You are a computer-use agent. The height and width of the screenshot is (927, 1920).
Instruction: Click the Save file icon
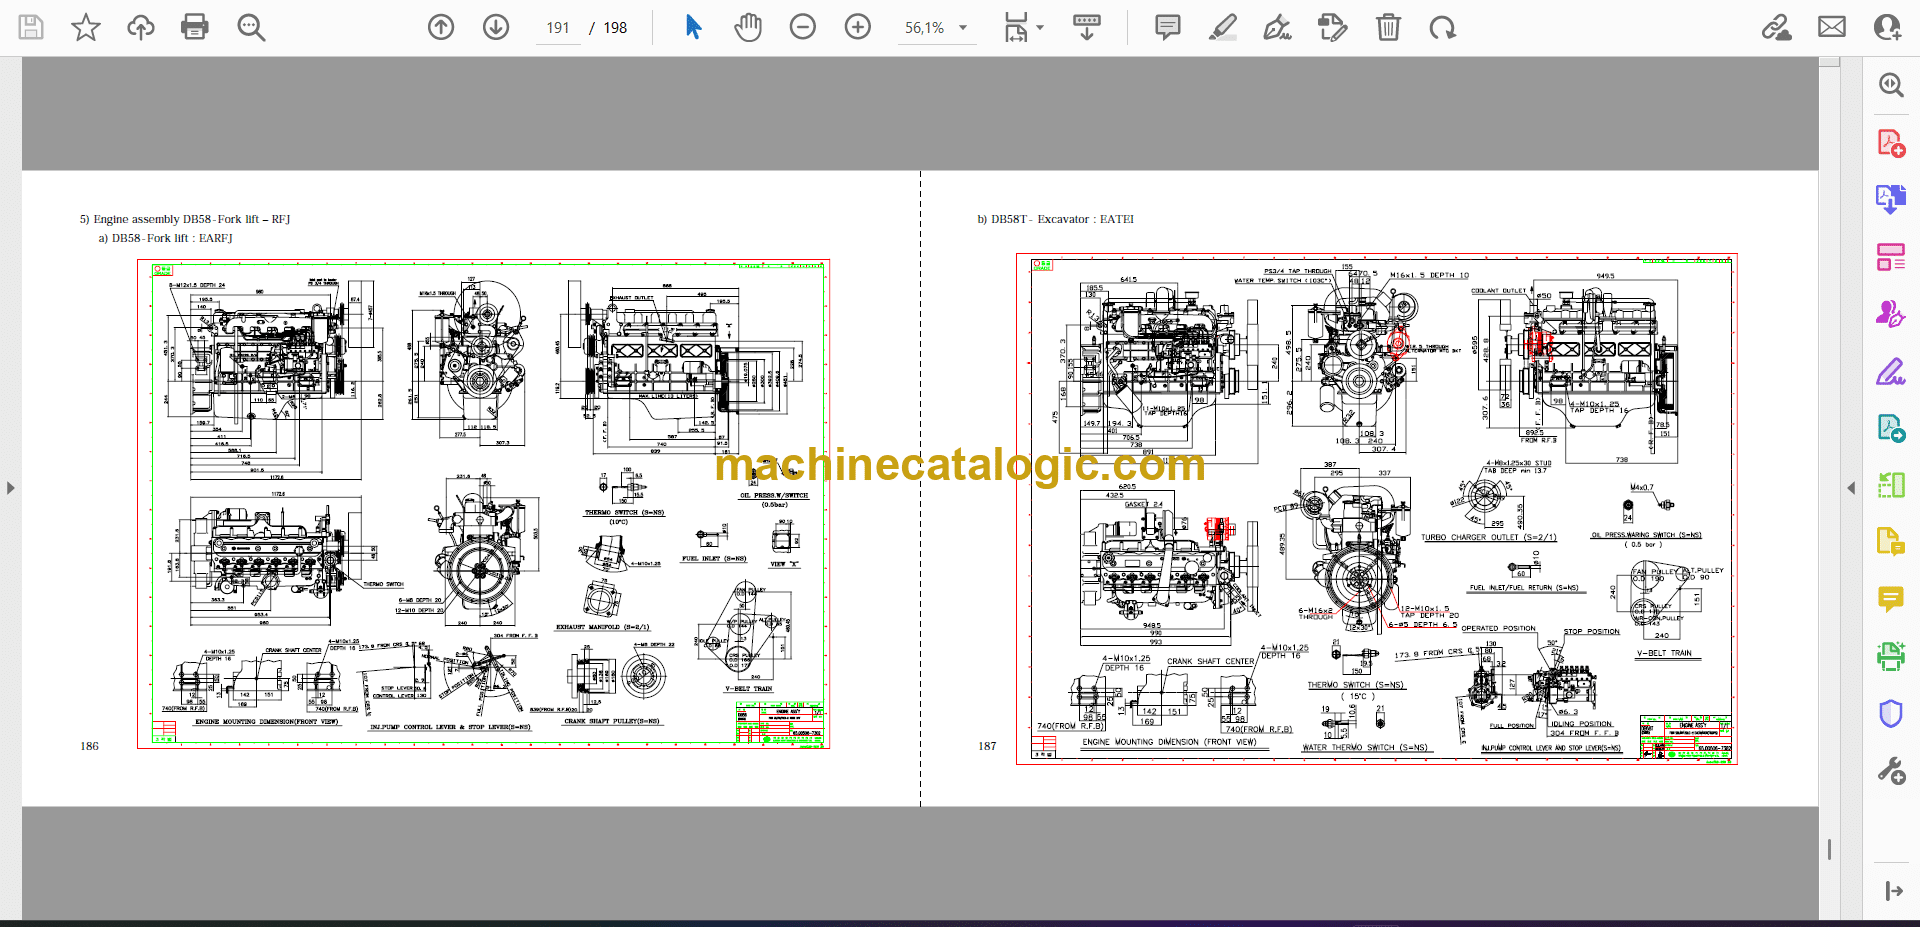[x=31, y=27]
